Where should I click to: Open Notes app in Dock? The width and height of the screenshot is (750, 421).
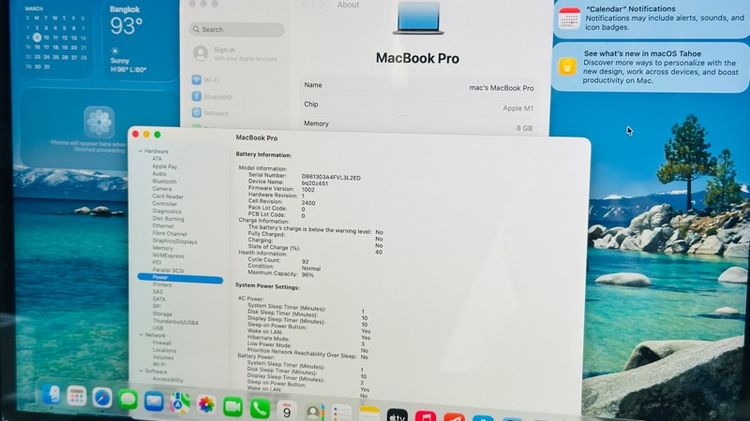(x=369, y=414)
